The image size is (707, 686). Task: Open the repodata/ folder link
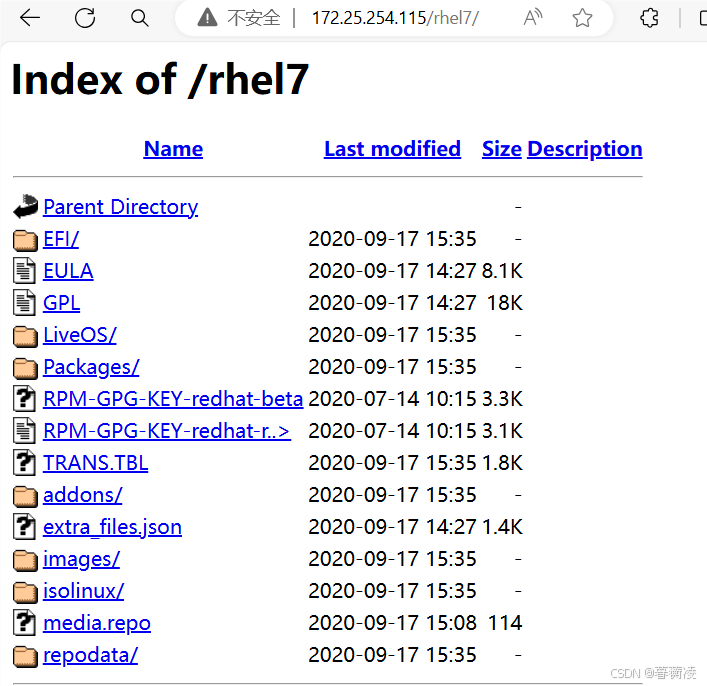click(x=90, y=655)
